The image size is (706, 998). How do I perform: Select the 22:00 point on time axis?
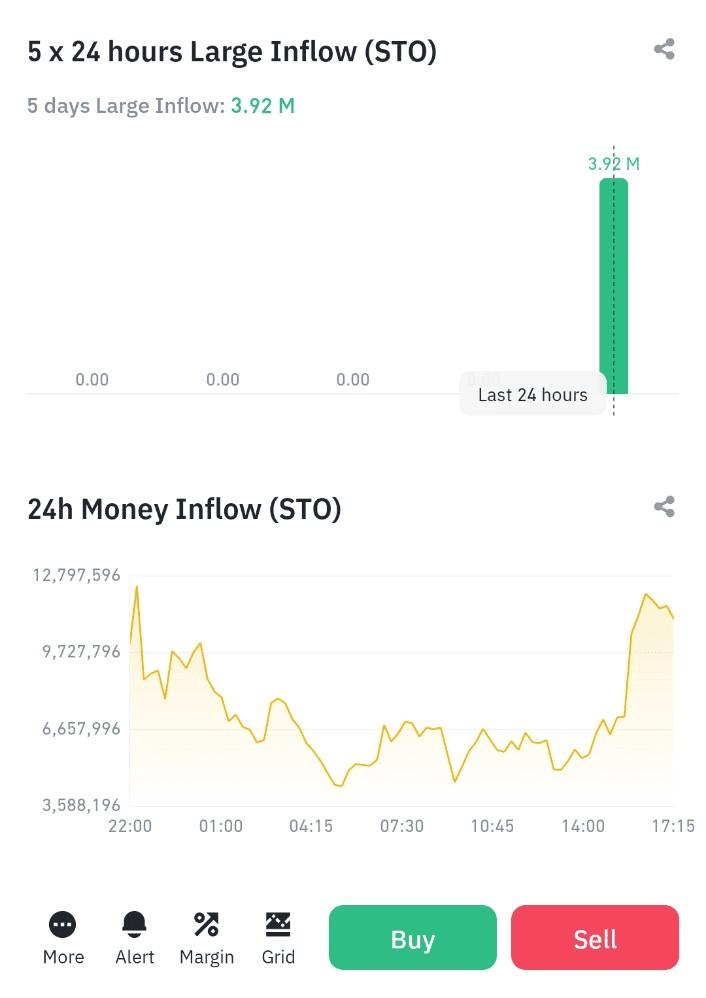coord(130,826)
